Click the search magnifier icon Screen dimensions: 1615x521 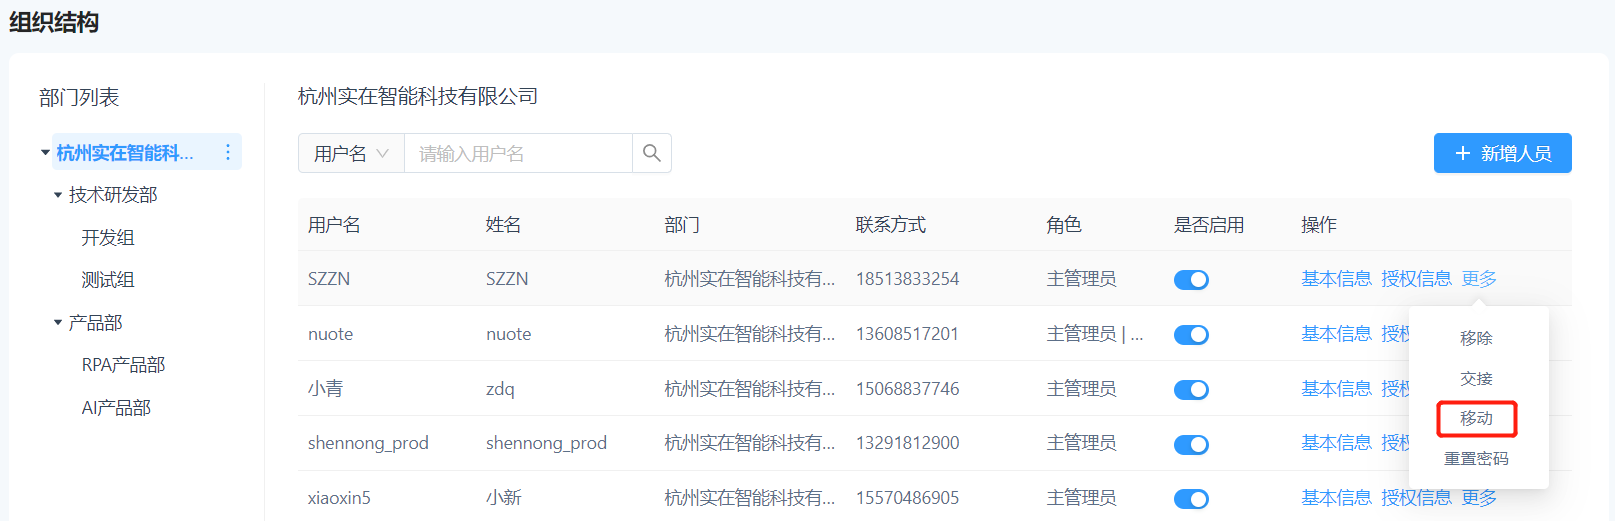click(x=651, y=153)
